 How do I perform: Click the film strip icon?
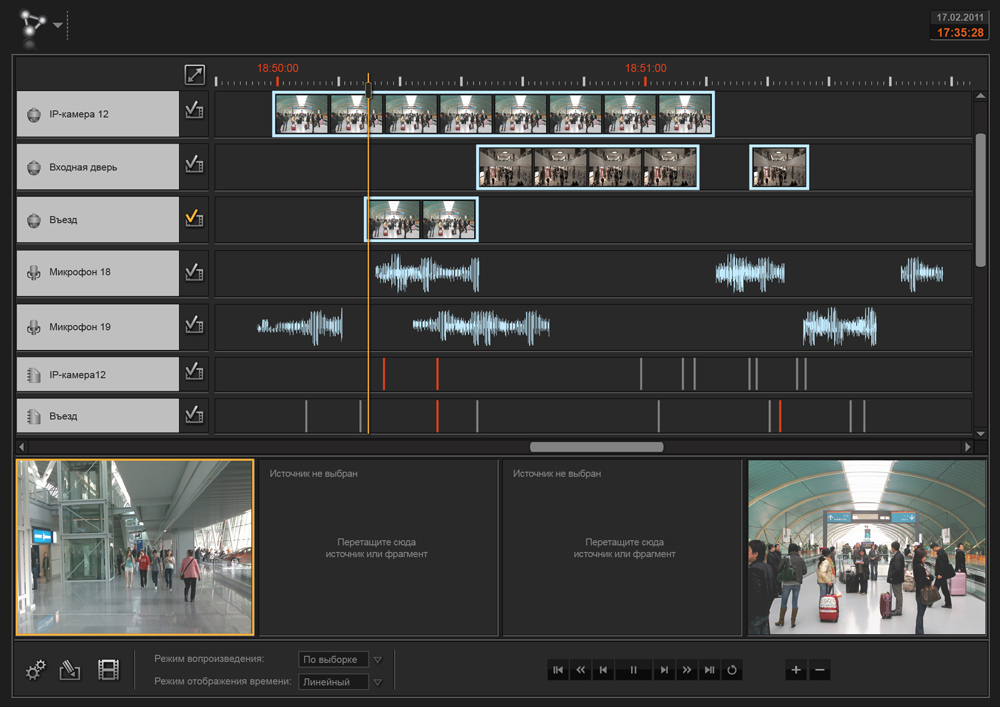[x=108, y=670]
